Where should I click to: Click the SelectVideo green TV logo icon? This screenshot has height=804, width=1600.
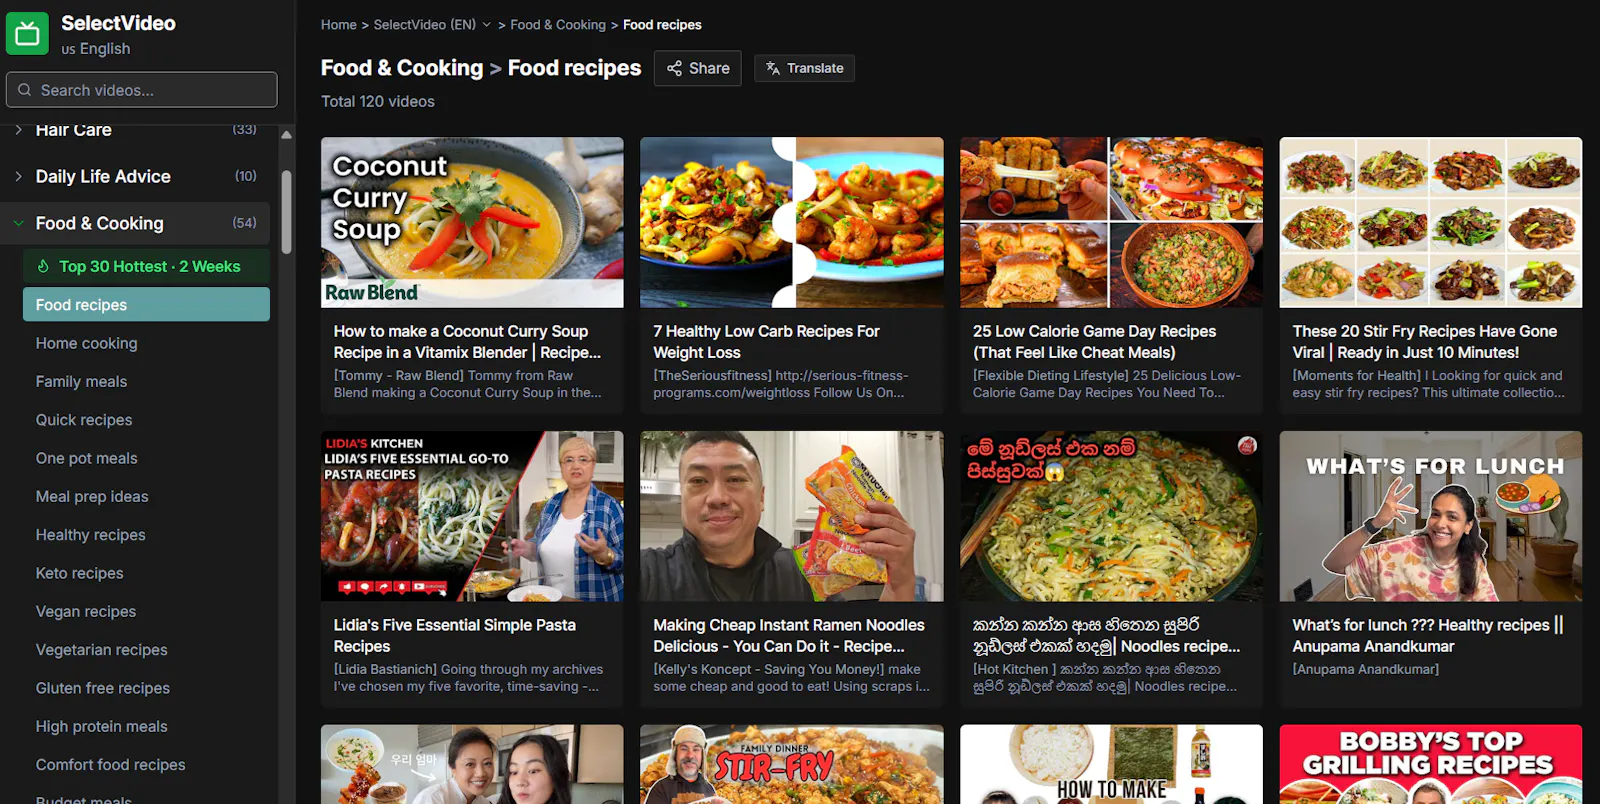(x=27, y=34)
